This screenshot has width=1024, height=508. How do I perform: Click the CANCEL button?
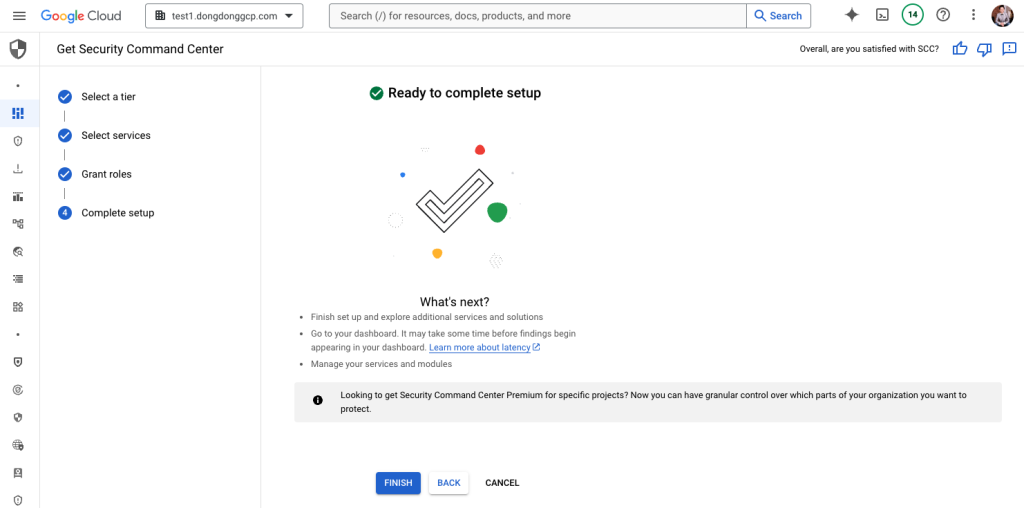(502, 483)
